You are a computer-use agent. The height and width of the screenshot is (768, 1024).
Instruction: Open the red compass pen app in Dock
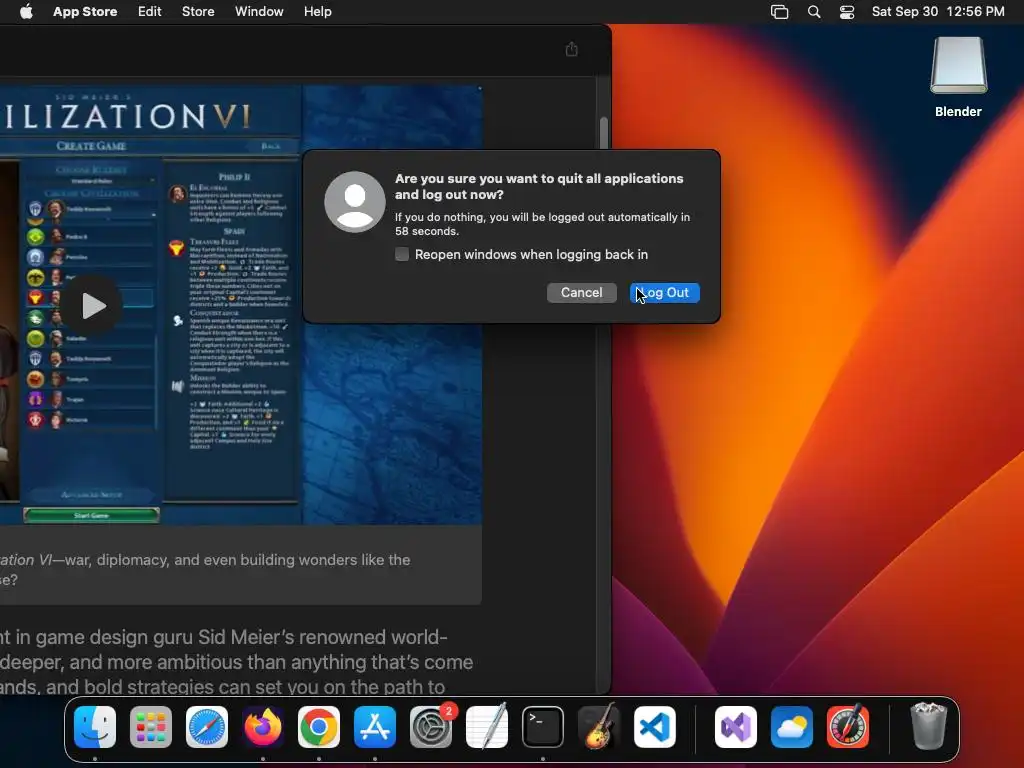pyautogui.click(x=848, y=727)
